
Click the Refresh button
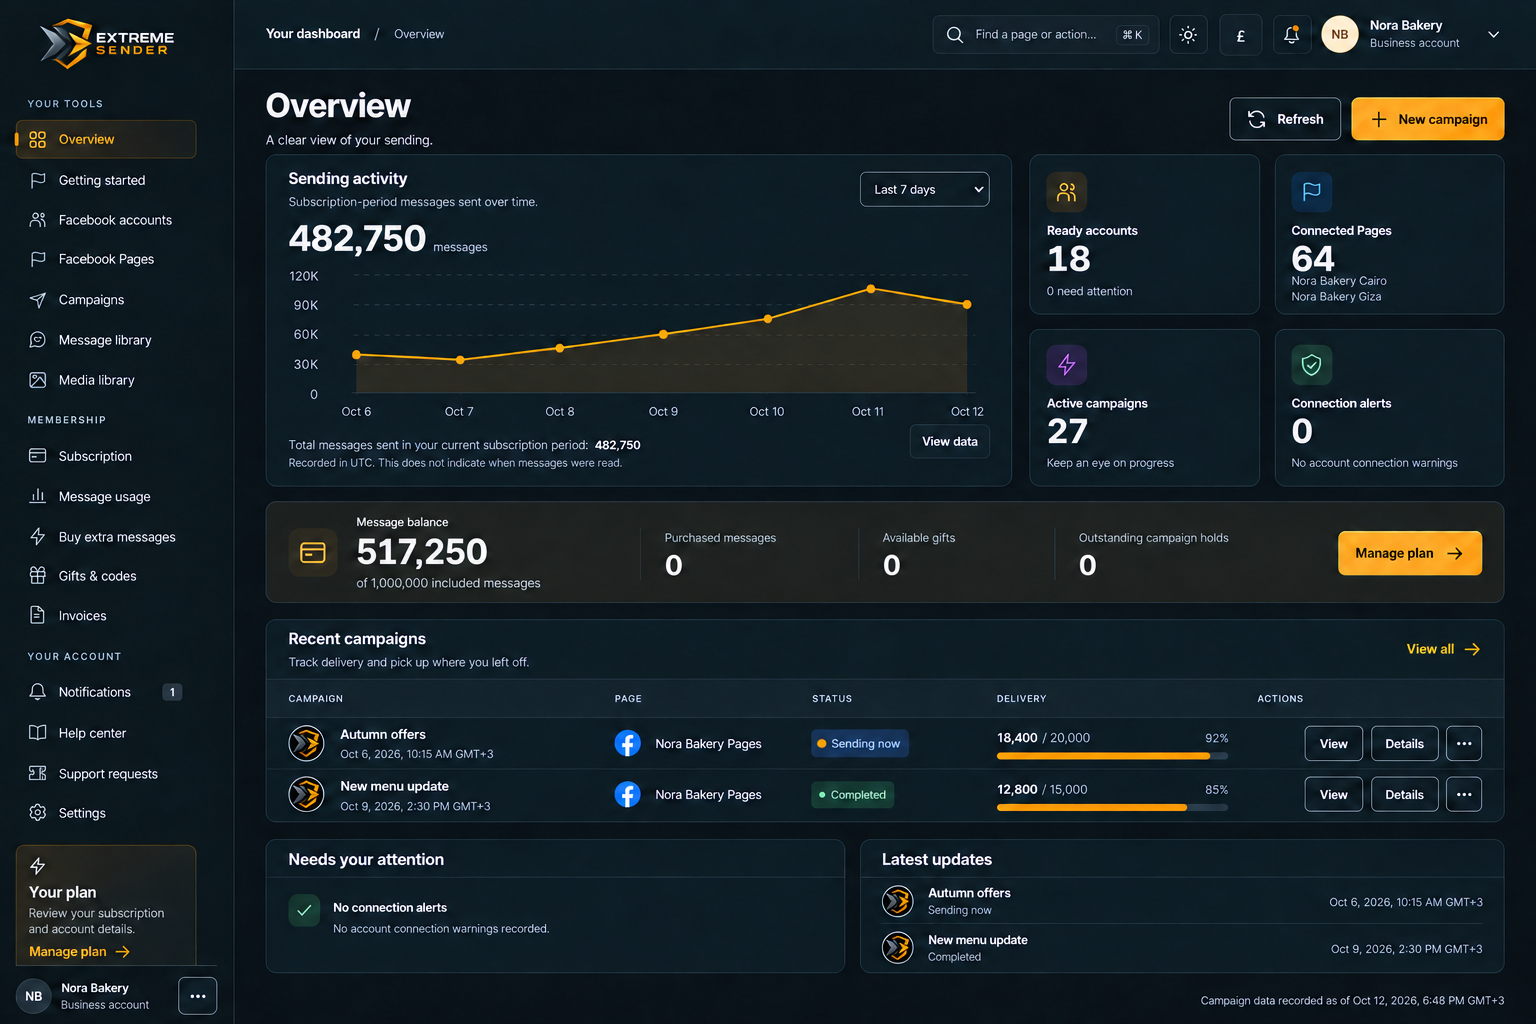pos(1285,119)
